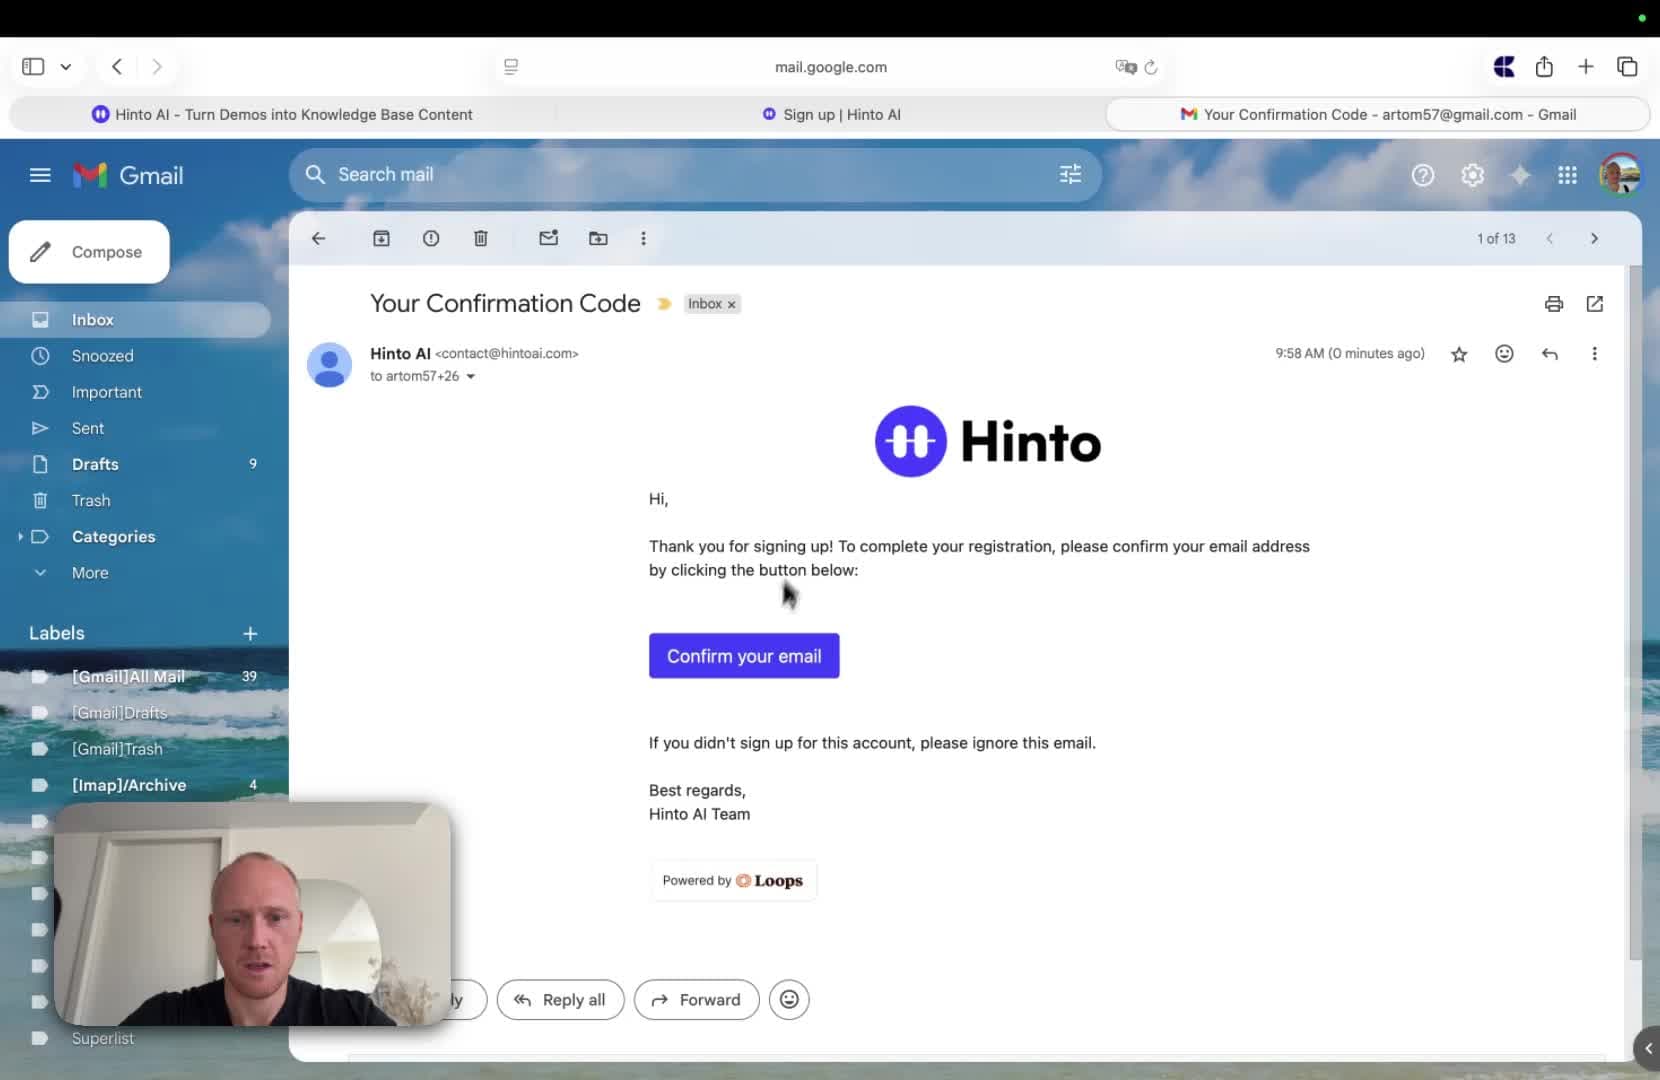This screenshot has width=1660, height=1080.
Task: Switch to Hinto AI Knowledge Base tab
Action: point(282,114)
